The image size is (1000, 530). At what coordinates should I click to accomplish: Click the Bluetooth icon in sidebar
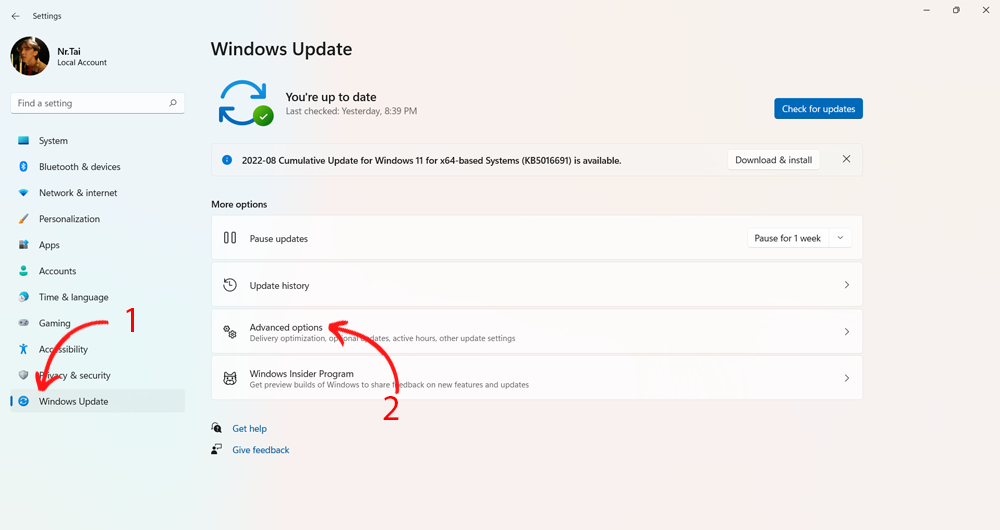[24, 166]
